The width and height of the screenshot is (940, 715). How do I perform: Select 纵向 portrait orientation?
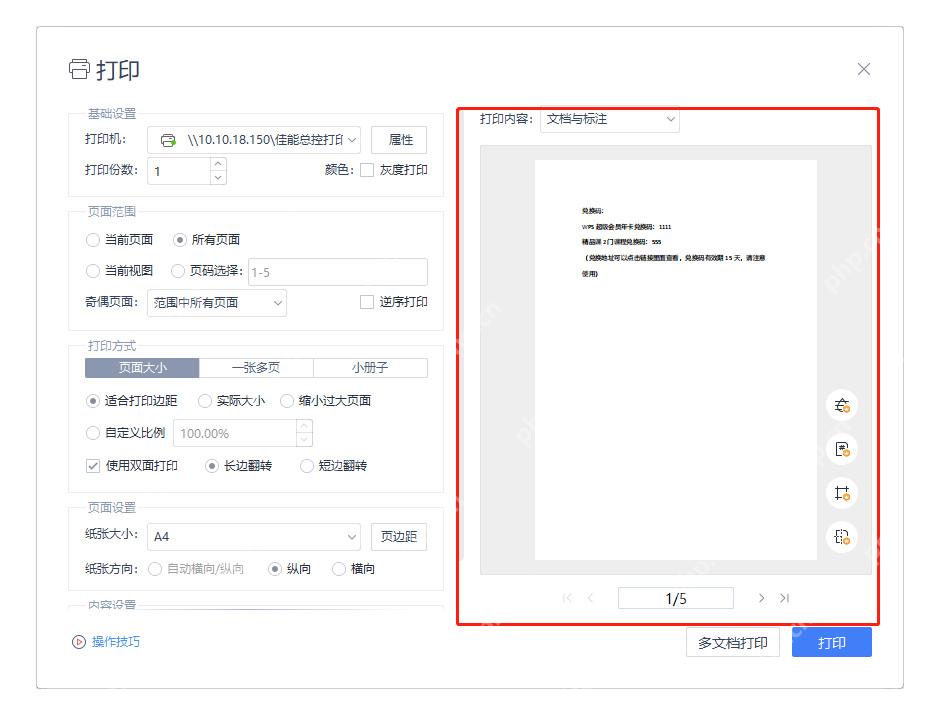click(275, 569)
